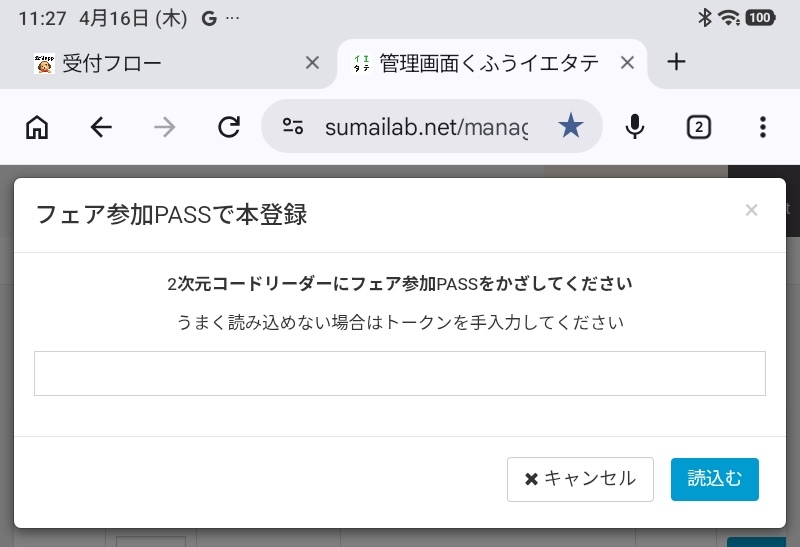Image resolution: width=800 pixels, height=547 pixels.
Task: Open a new browser tab
Action: tap(677, 62)
